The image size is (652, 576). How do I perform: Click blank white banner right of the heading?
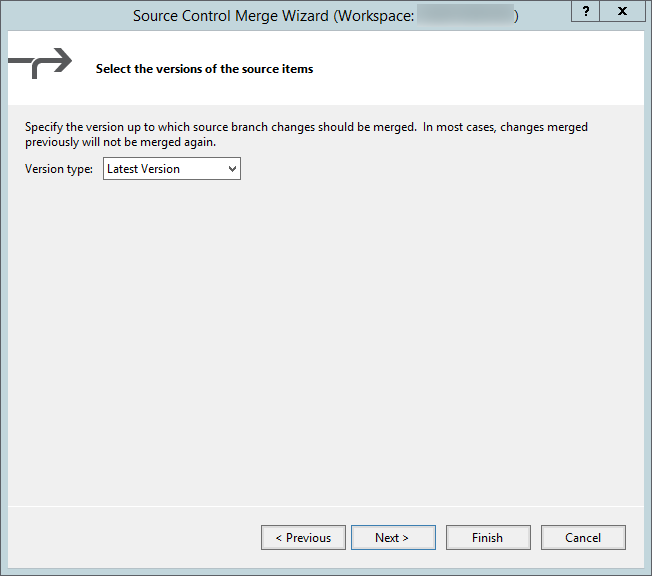[x=480, y=69]
